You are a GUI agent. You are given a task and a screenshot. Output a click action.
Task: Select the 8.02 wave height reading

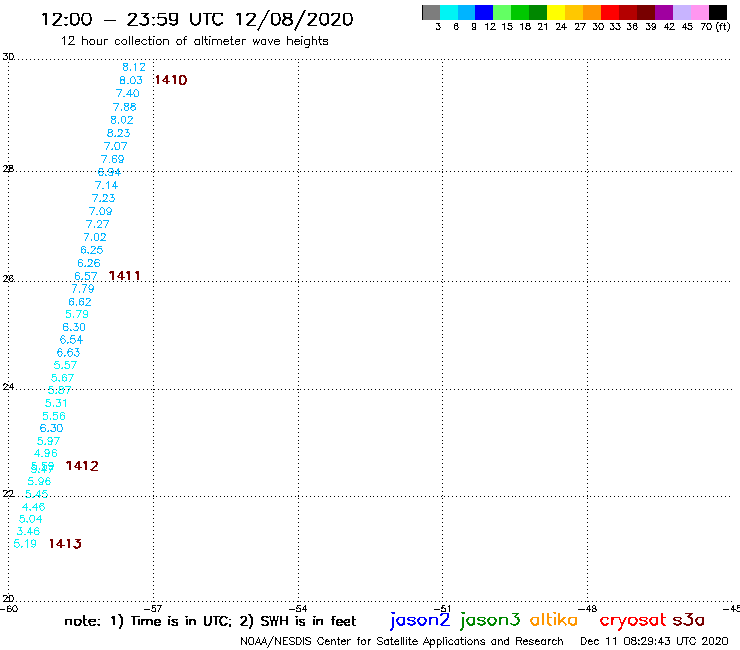(x=122, y=120)
